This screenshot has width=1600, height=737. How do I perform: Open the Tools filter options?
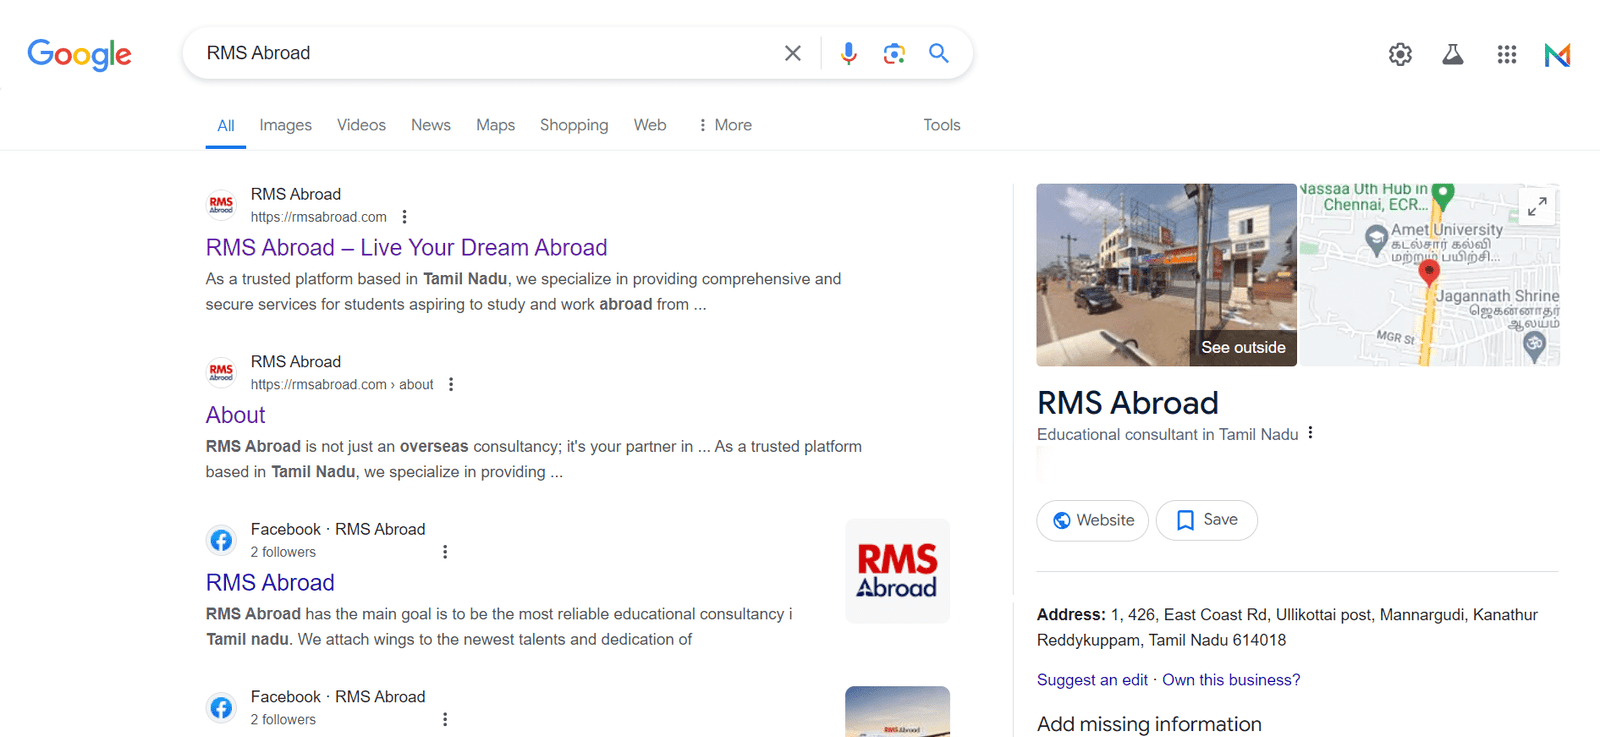tap(941, 125)
